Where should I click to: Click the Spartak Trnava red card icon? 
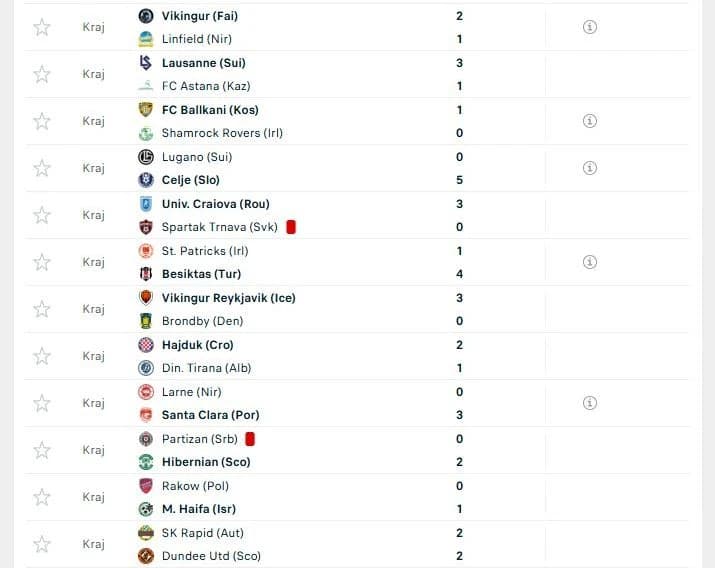[x=291, y=227]
